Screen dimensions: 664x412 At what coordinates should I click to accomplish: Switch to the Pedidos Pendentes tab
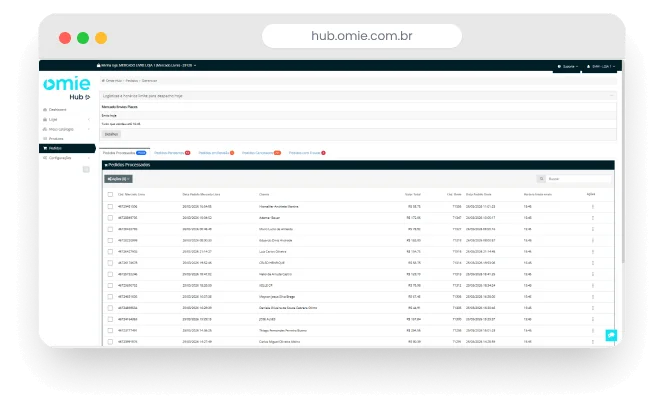(x=170, y=153)
